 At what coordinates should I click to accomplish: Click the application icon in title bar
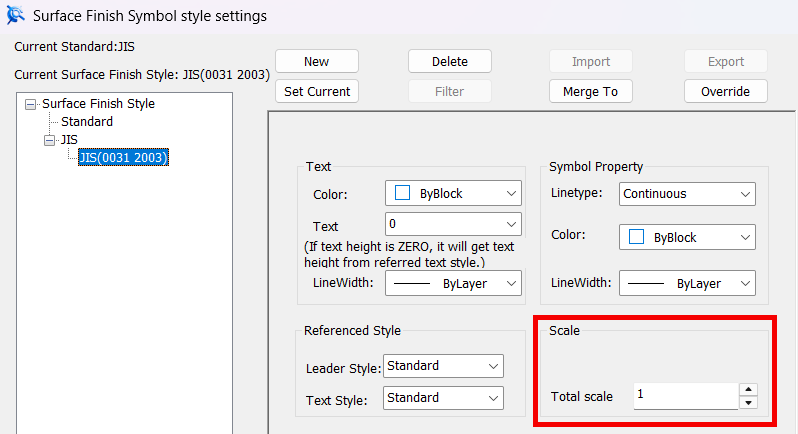[15, 15]
